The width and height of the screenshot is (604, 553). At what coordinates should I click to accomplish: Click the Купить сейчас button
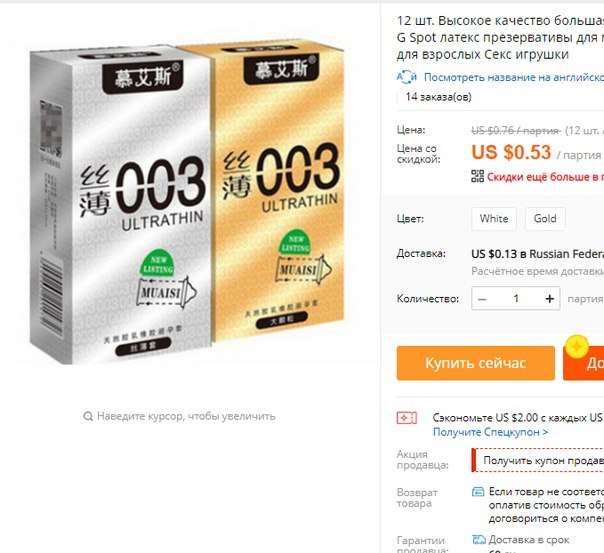pyautogui.click(x=476, y=363)
